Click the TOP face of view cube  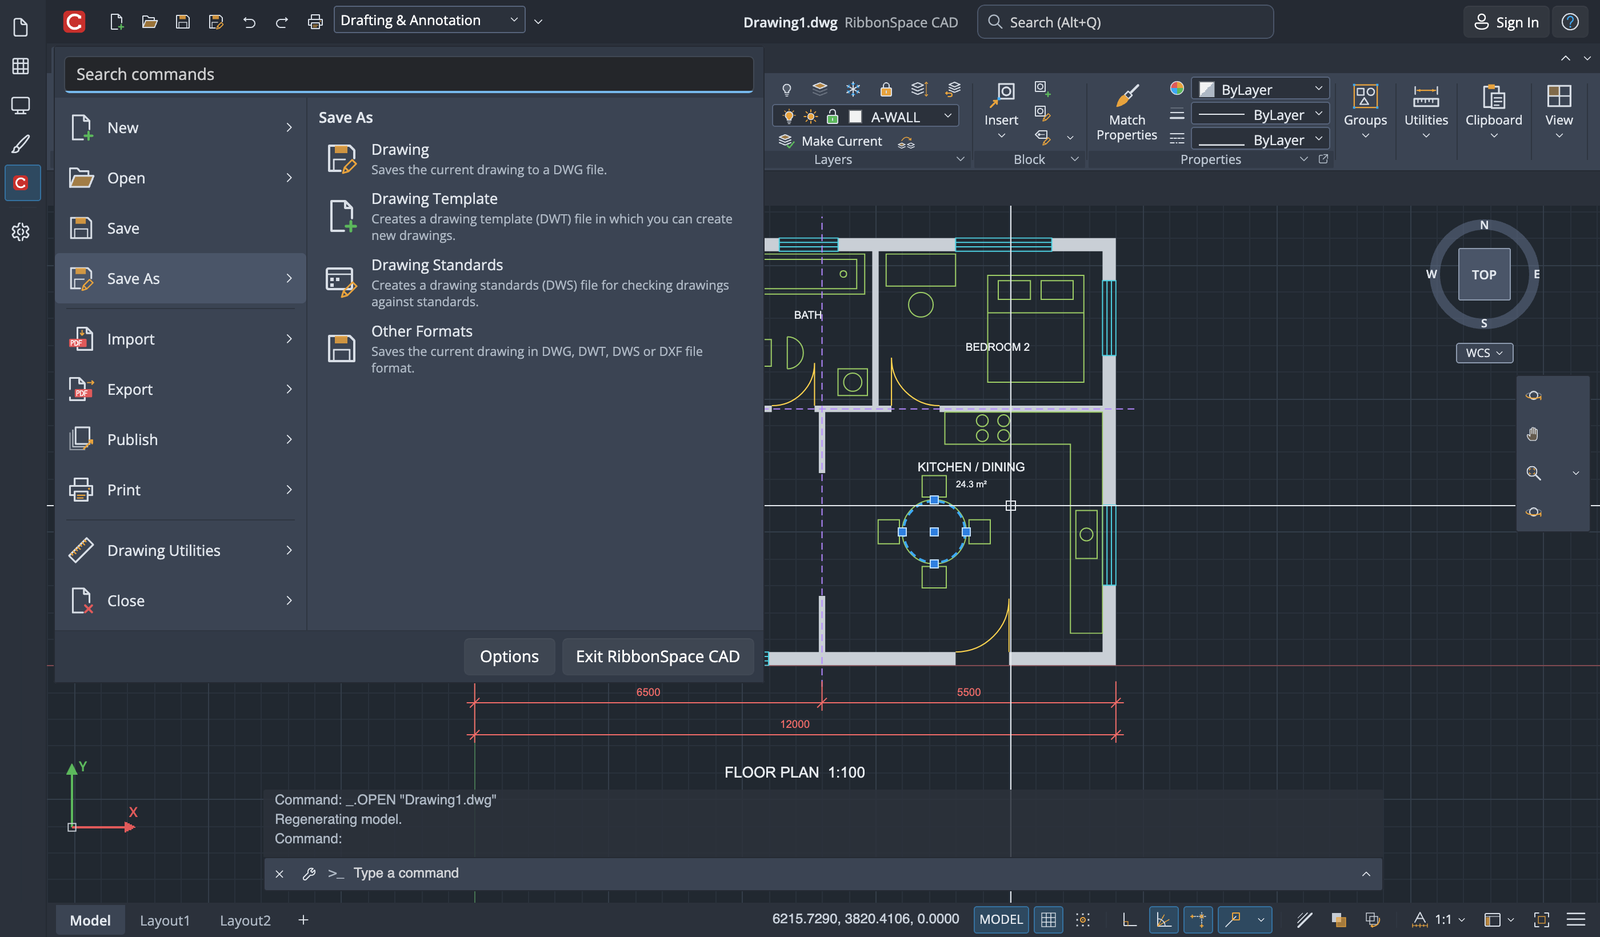pyautogui.click(x=1484, y=274)
